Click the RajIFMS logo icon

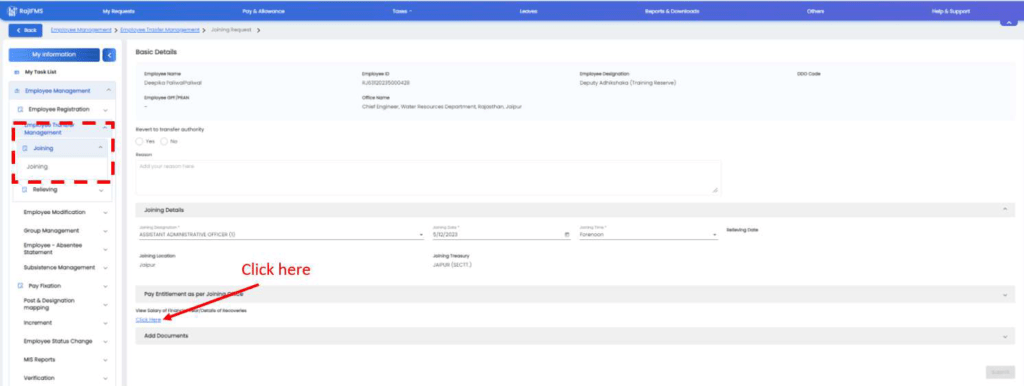(12, 11)
